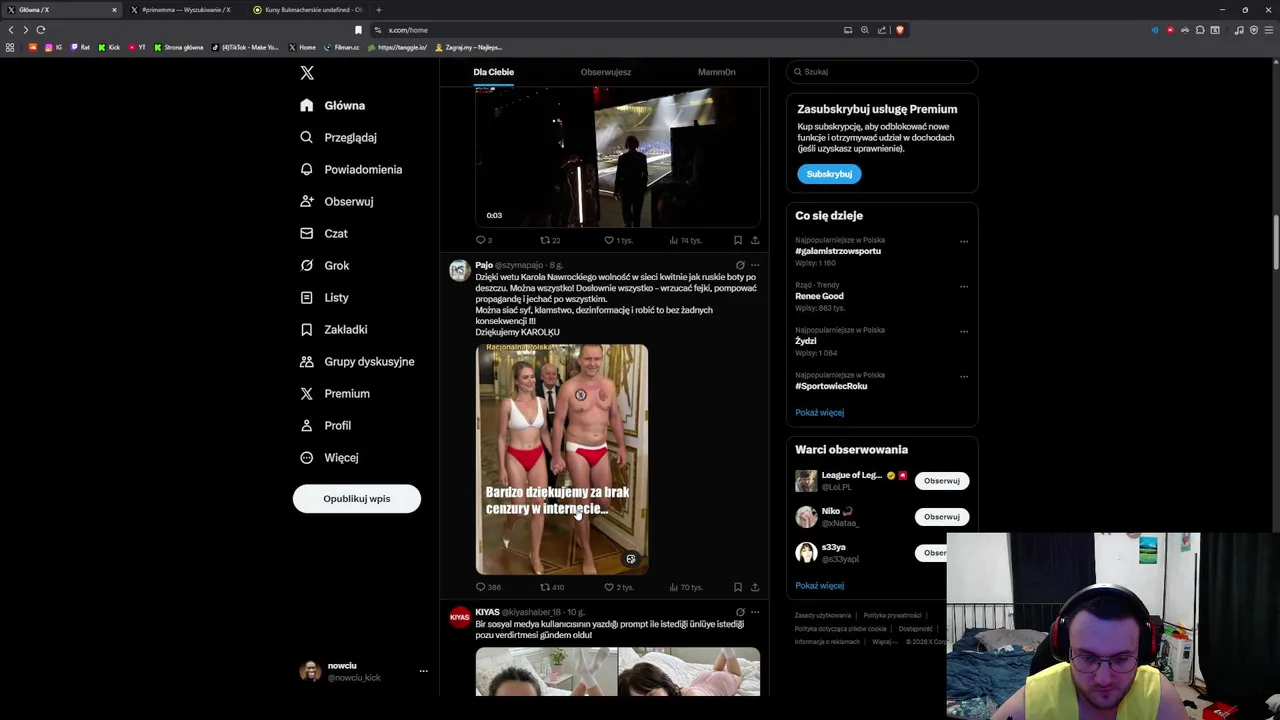This screenshot has width=1280, height=720.
Task: Open the Renee Good trend
Action: click(x=819, y=296)
